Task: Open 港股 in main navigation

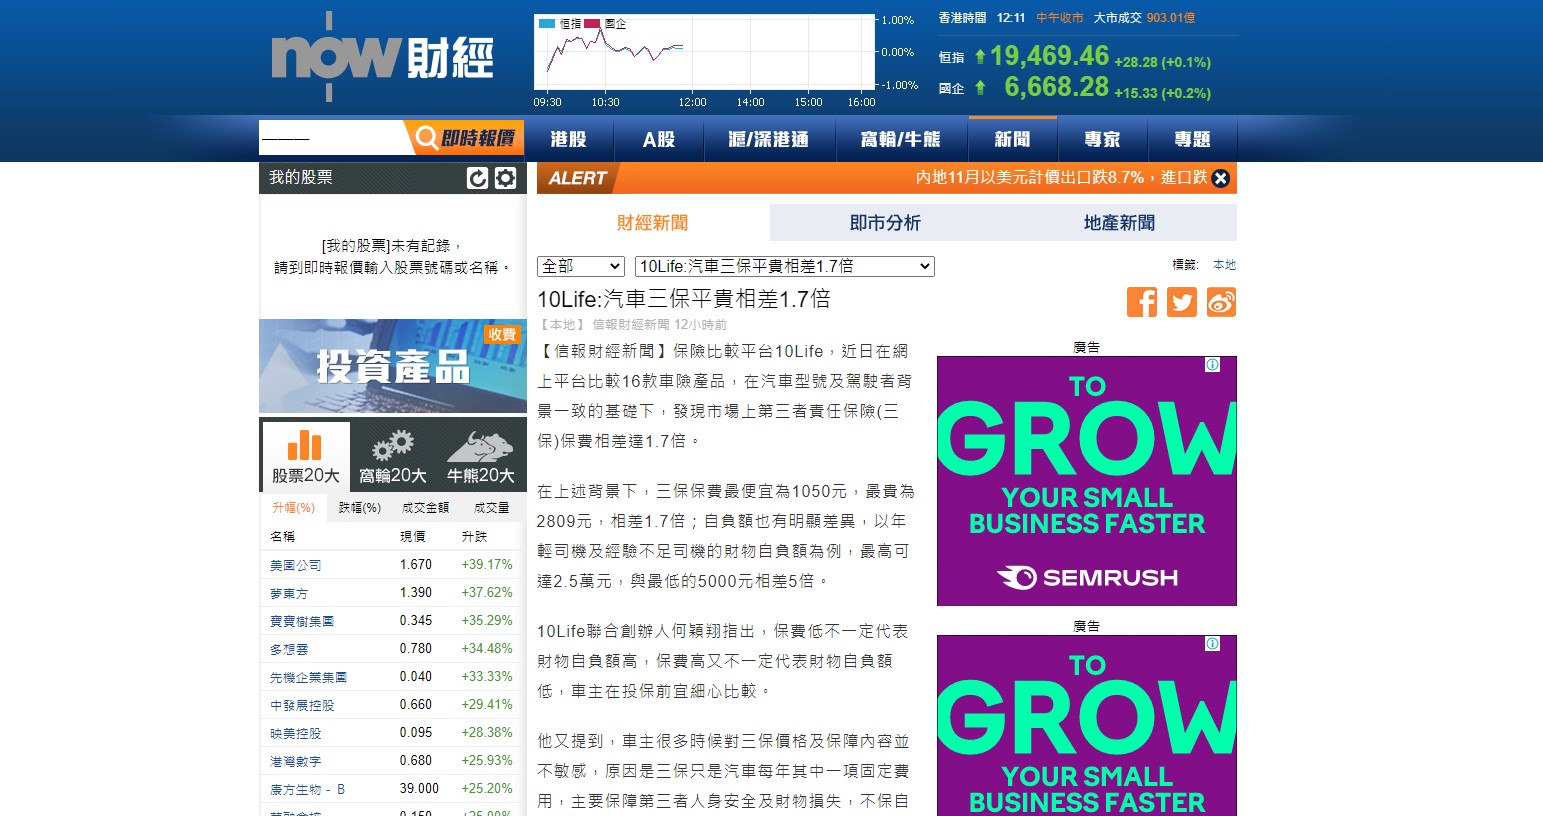Action: point(569,139)
